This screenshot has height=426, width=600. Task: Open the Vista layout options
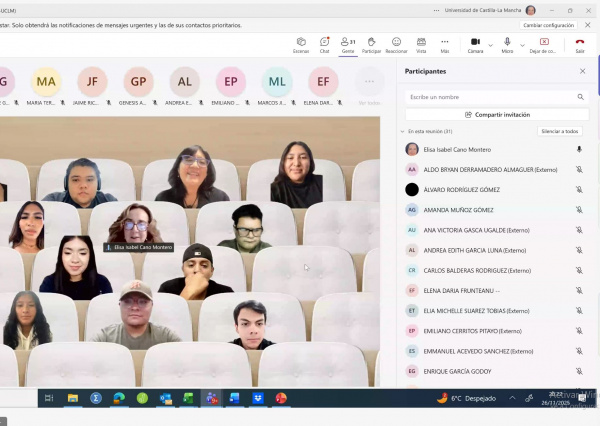tap(421, 42)
